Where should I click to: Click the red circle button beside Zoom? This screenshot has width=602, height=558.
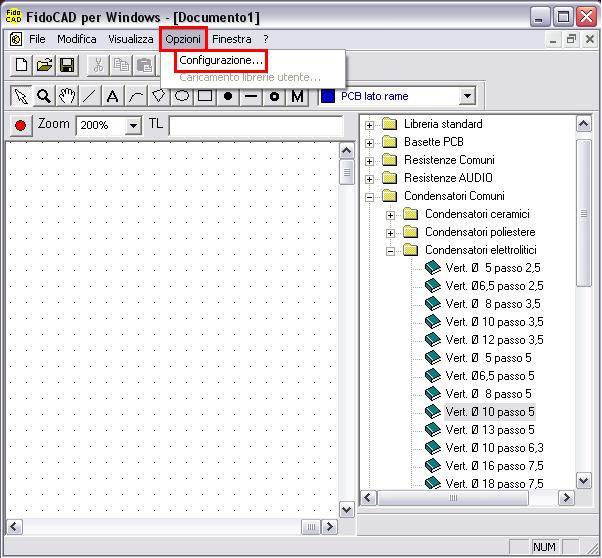coord(21,125)
